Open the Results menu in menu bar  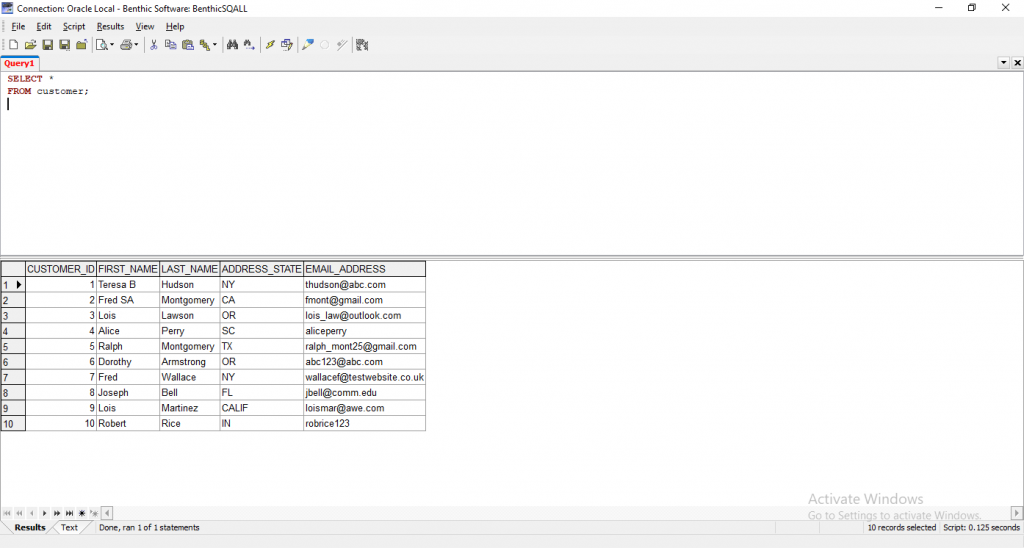110,27
